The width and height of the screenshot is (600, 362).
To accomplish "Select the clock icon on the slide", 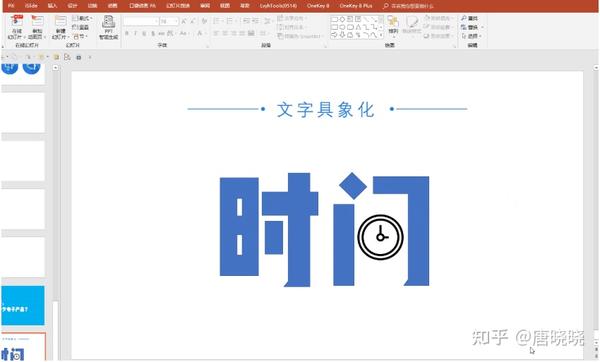I will (380, 237).
